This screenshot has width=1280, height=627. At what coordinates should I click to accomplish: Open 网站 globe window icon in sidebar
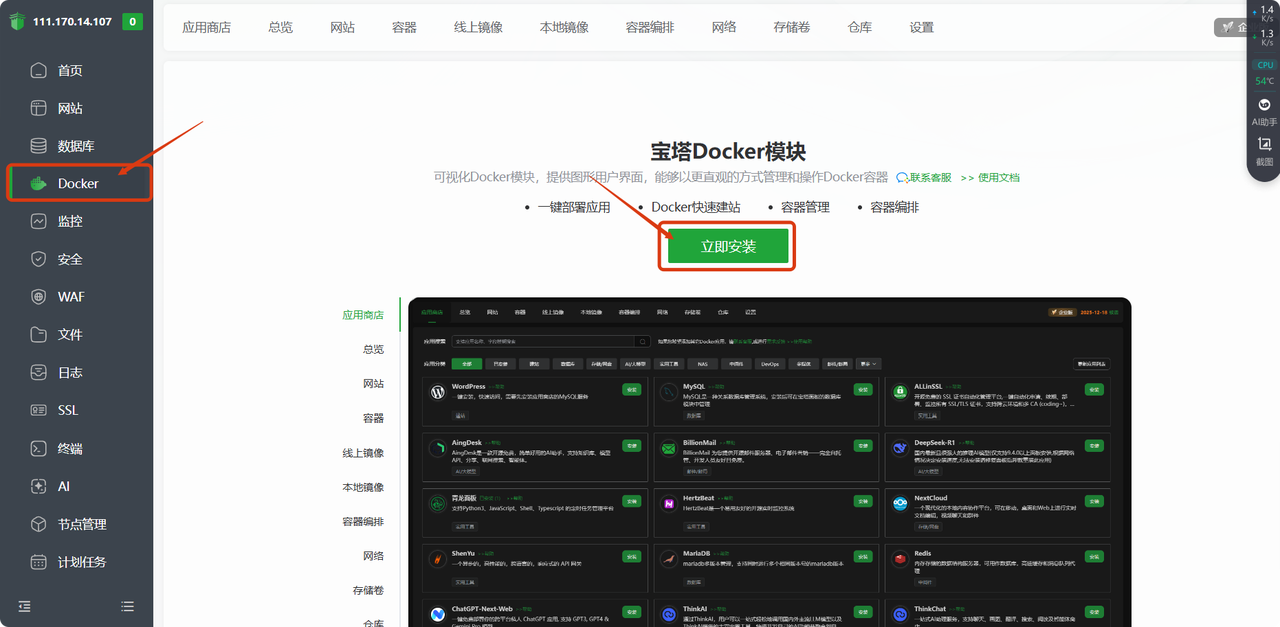coord(38,108)
